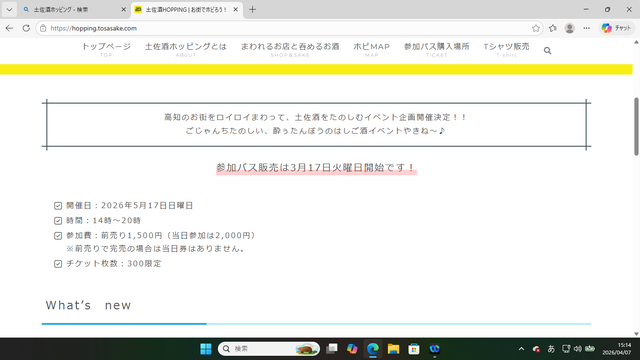The height and width of the screenshot is (360, 640).
Task: Open the site search magnifier icon
Action: click(547, 51)
